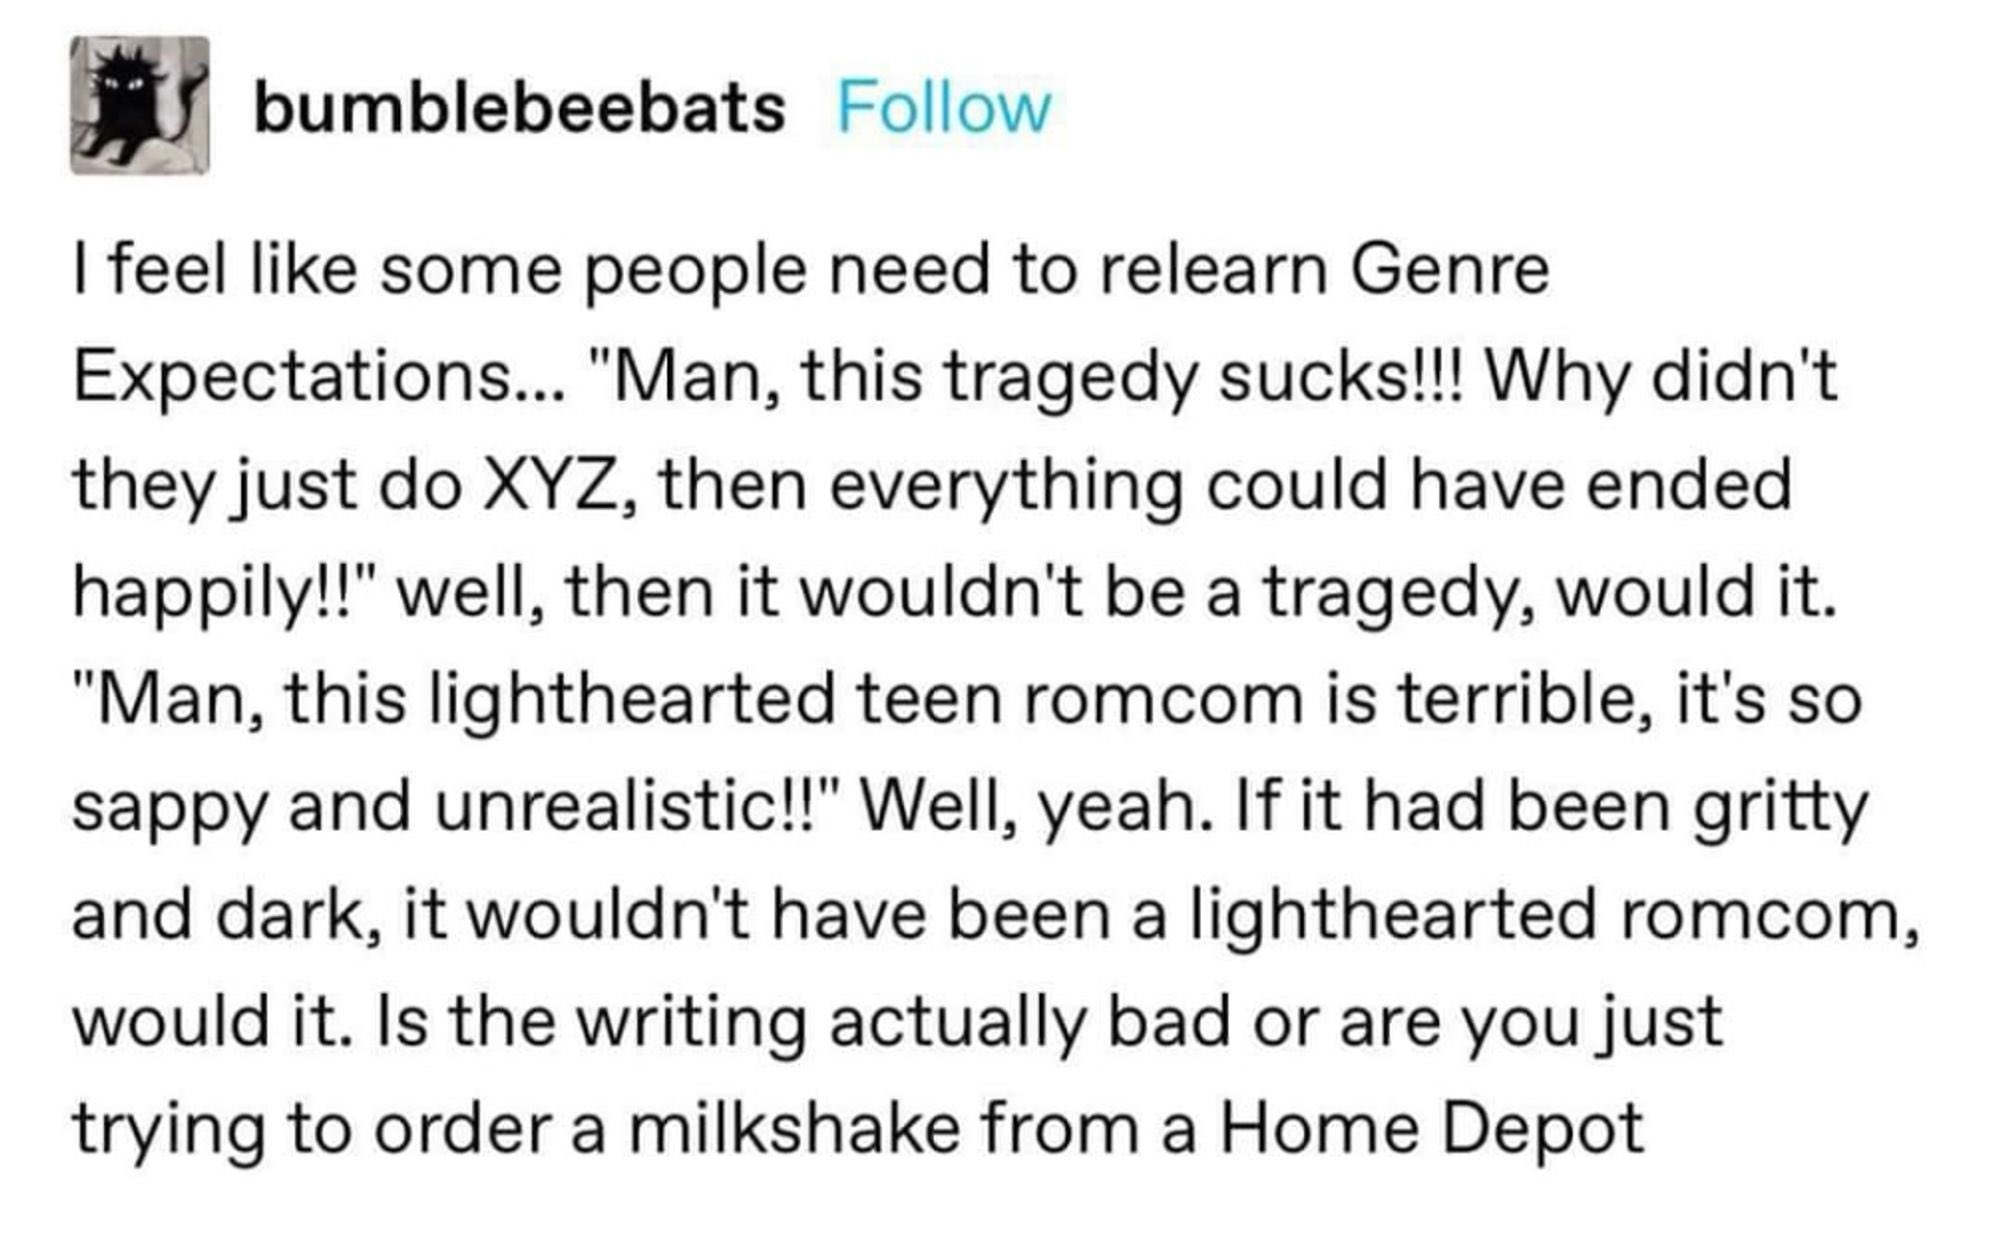
Task: Click on the word "happily!!"
Action: (x=229, y=594)
